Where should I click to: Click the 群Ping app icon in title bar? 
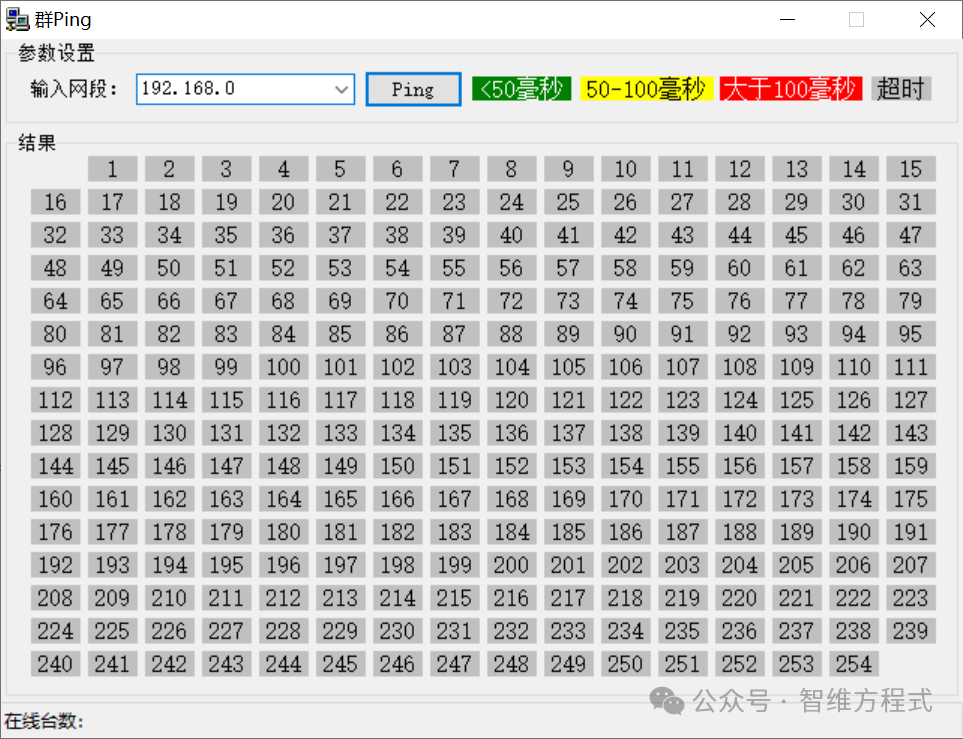(x=17, y=19)
